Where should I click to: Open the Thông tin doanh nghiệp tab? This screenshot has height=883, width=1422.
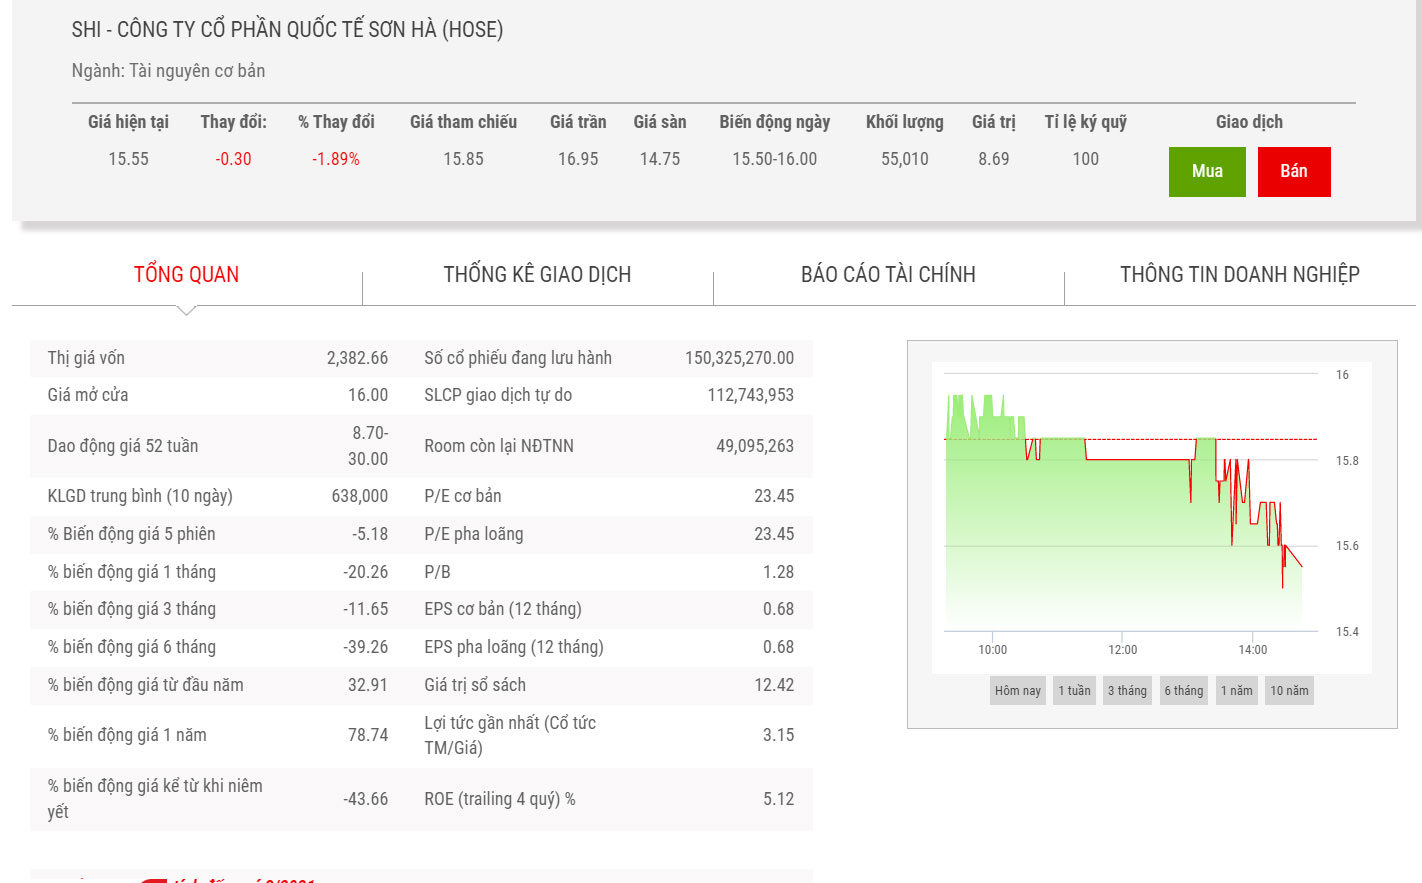pyautogui.click(x=1239, y=275)
